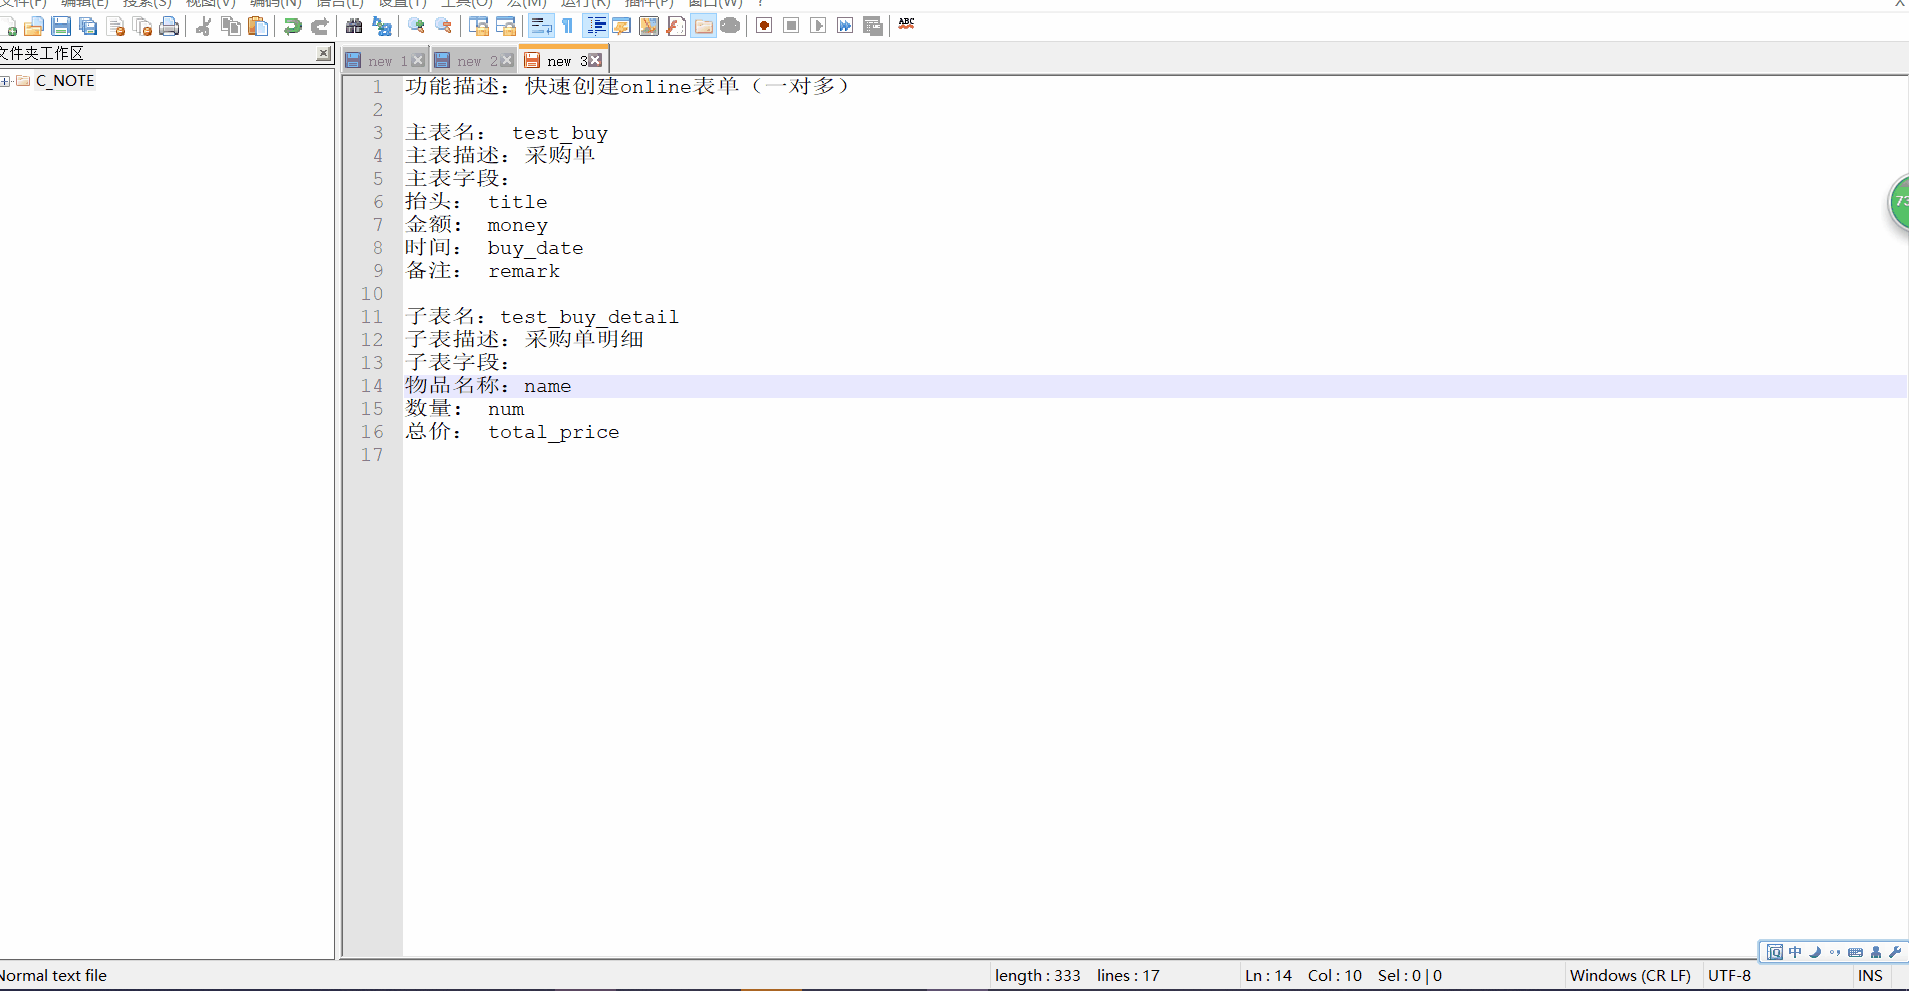Undo with the green arrow icon

(293, 26)
